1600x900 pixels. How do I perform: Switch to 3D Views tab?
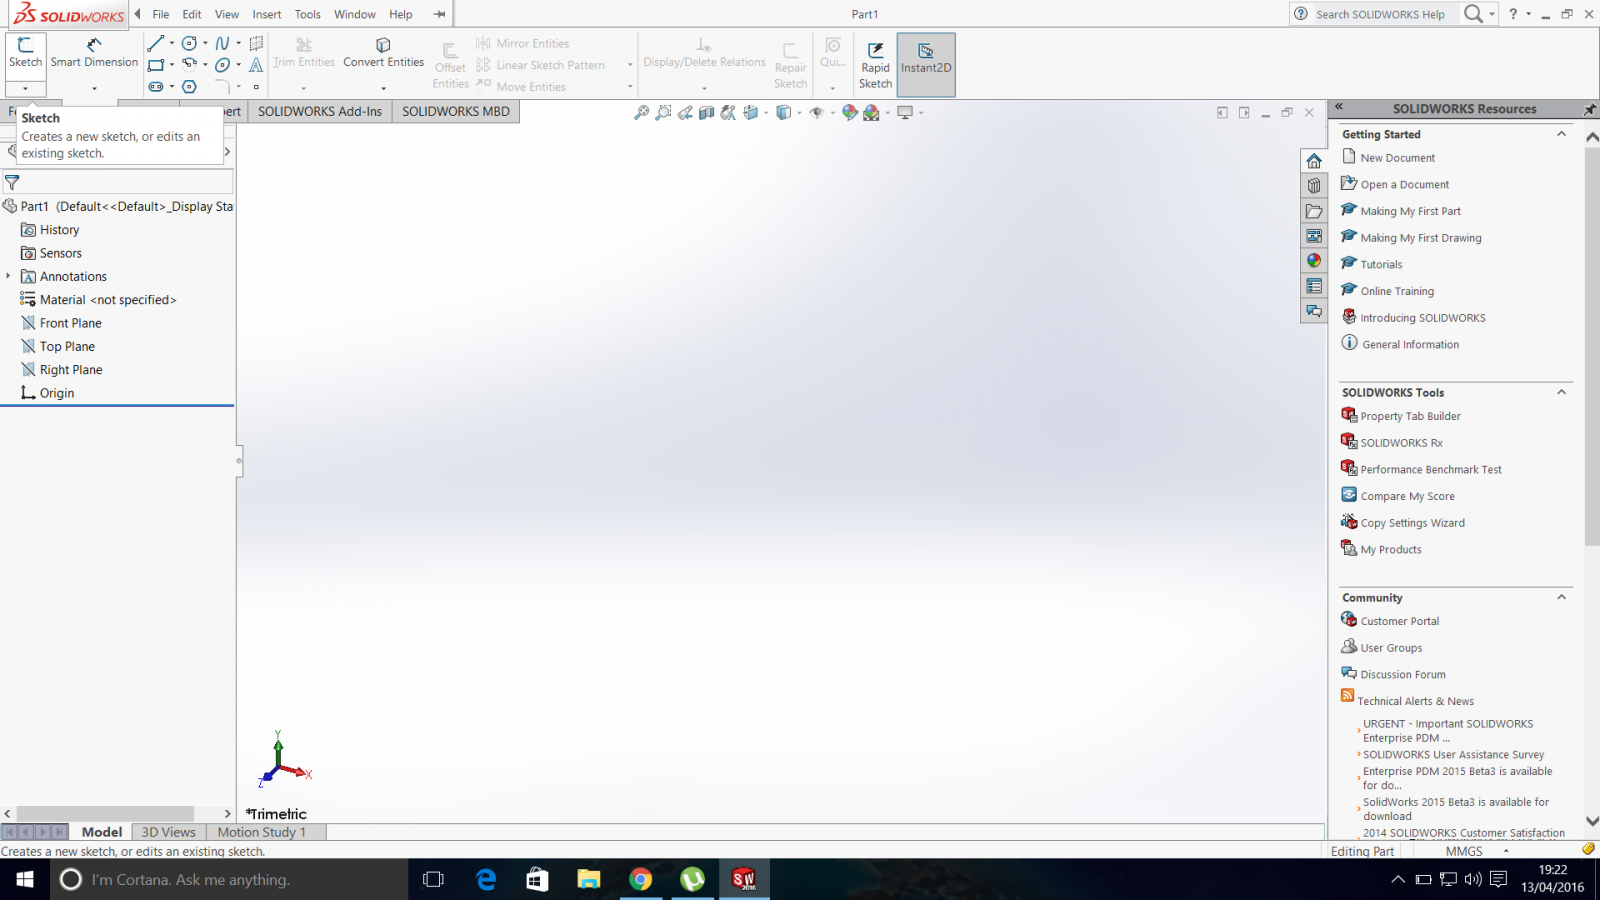pos(169,832)
